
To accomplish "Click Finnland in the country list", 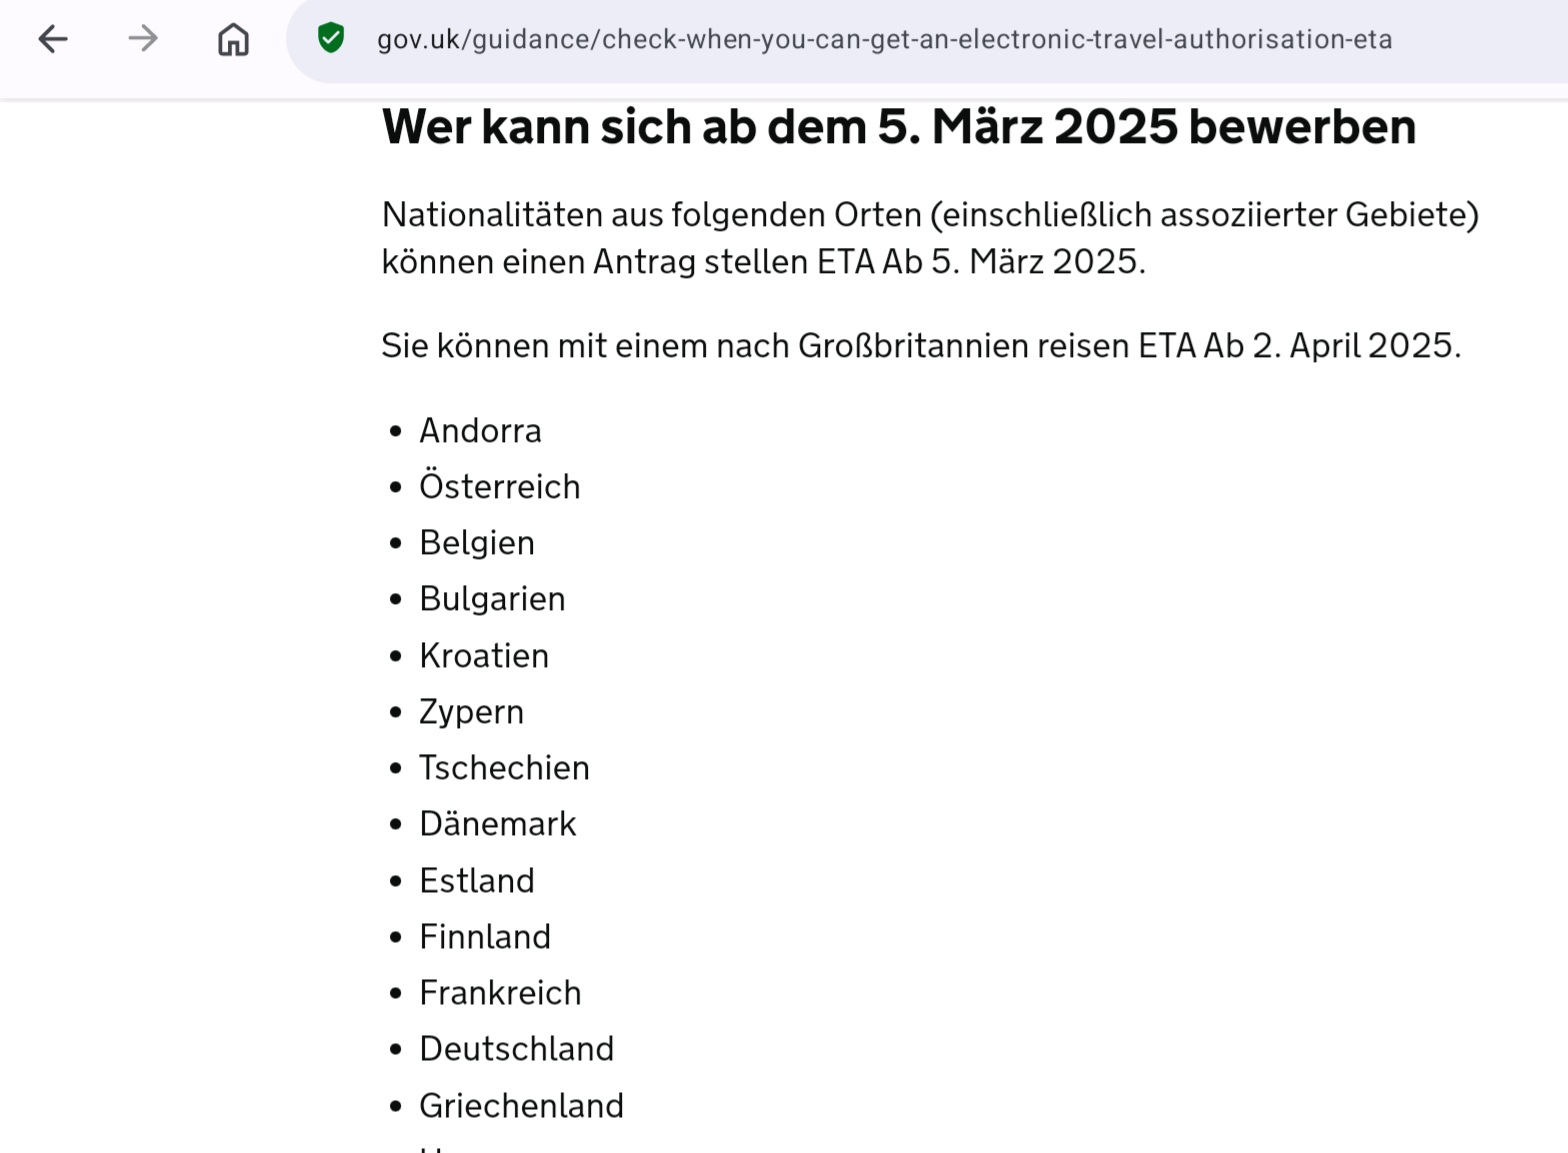I will [x=485, y=937].
